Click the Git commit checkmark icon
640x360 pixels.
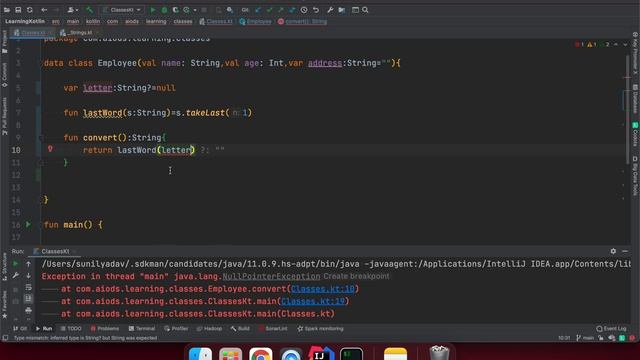coord(269,10)
